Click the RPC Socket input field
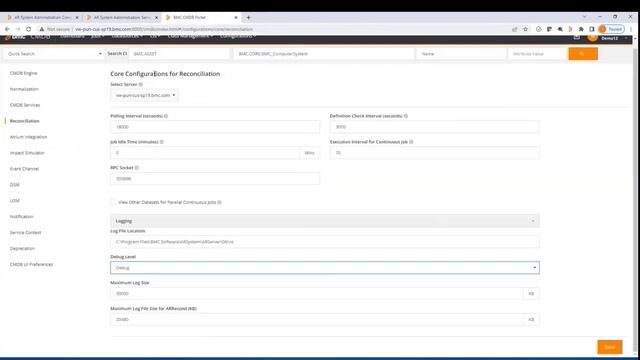Image resolution: width=640 pixels, height=360 pixels. pos(215,179)
